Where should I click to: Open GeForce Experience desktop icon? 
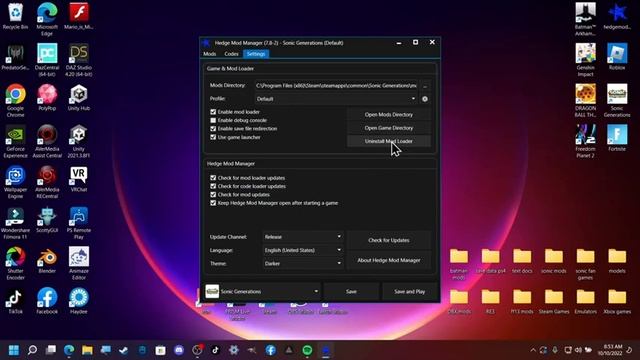(15, 141)
